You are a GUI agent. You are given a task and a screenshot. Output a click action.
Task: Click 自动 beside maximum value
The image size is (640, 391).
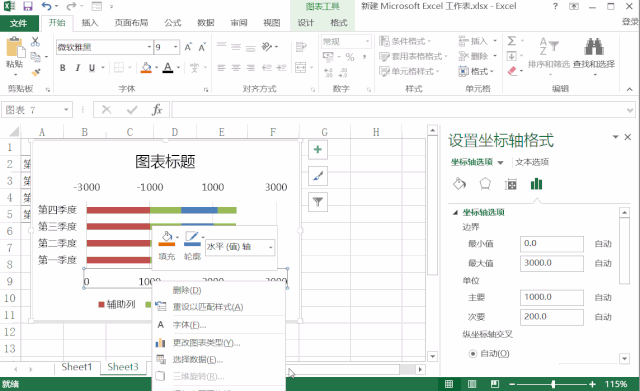pyautogui.click(x=603, y=263)
